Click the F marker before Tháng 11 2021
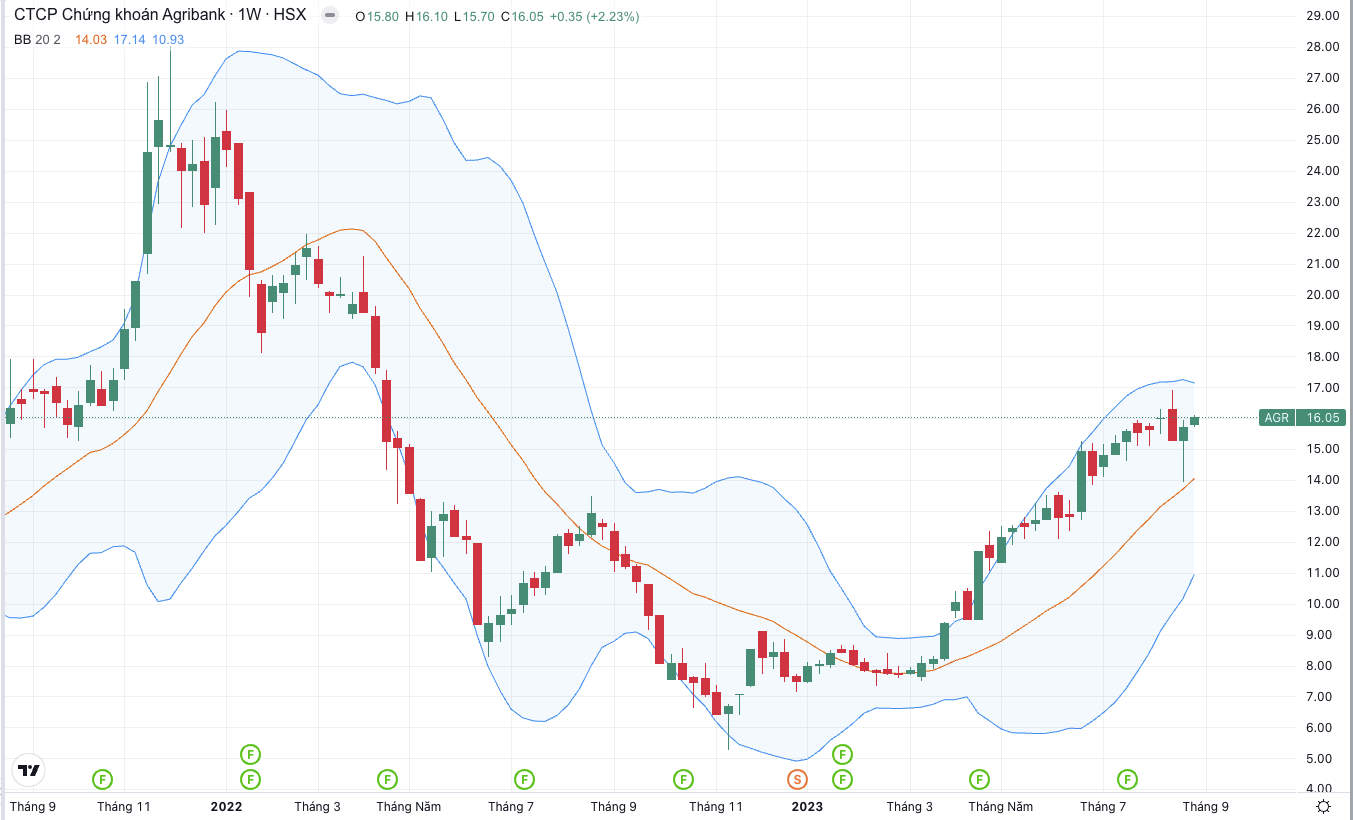The image size is (1353, 820). click(103, 778)
